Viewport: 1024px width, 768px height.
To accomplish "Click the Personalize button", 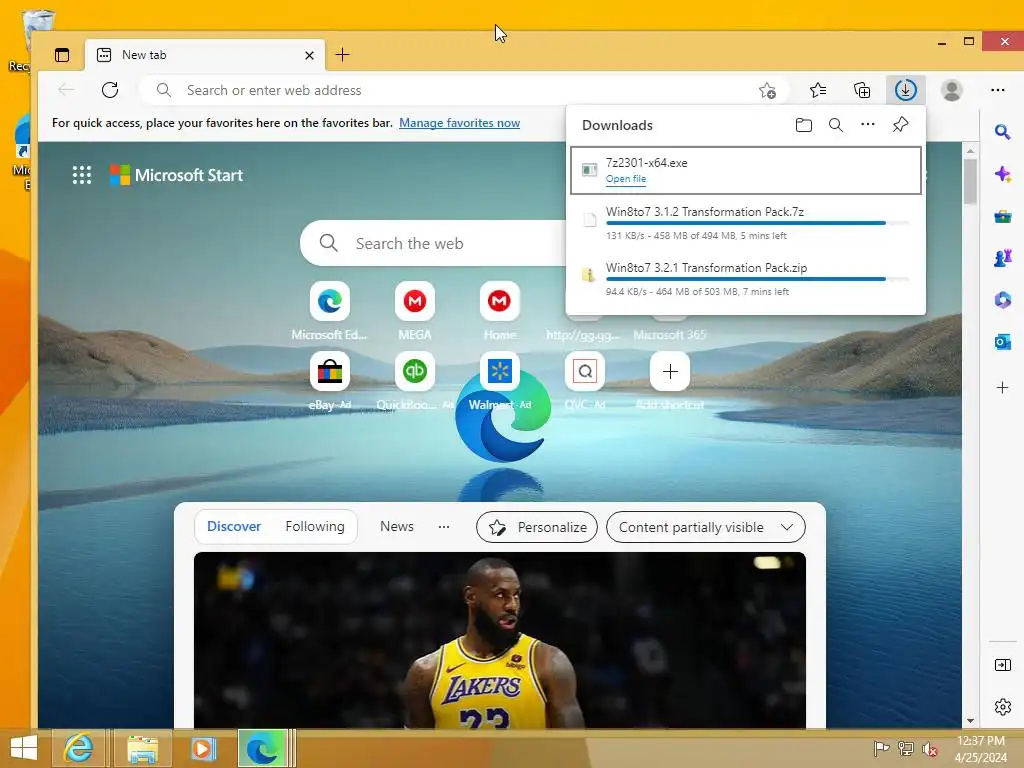I will (537, 527).
